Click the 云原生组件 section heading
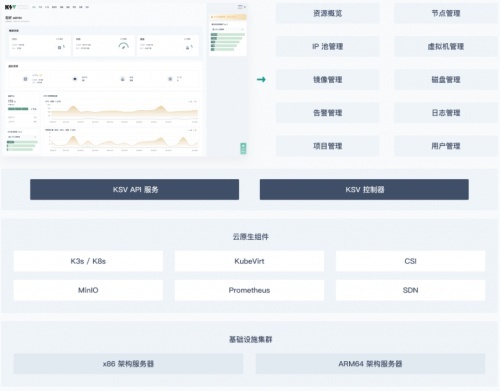This screenshot has width=500, height=391. point(250,237)
